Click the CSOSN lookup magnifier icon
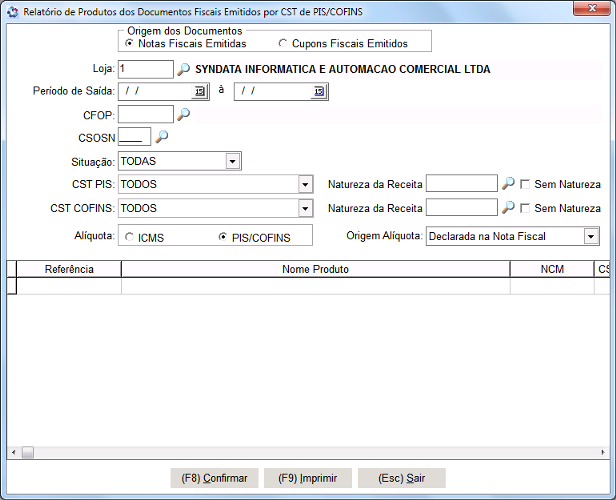This screenshot has height=500, width=616. [x=162, y=137]
